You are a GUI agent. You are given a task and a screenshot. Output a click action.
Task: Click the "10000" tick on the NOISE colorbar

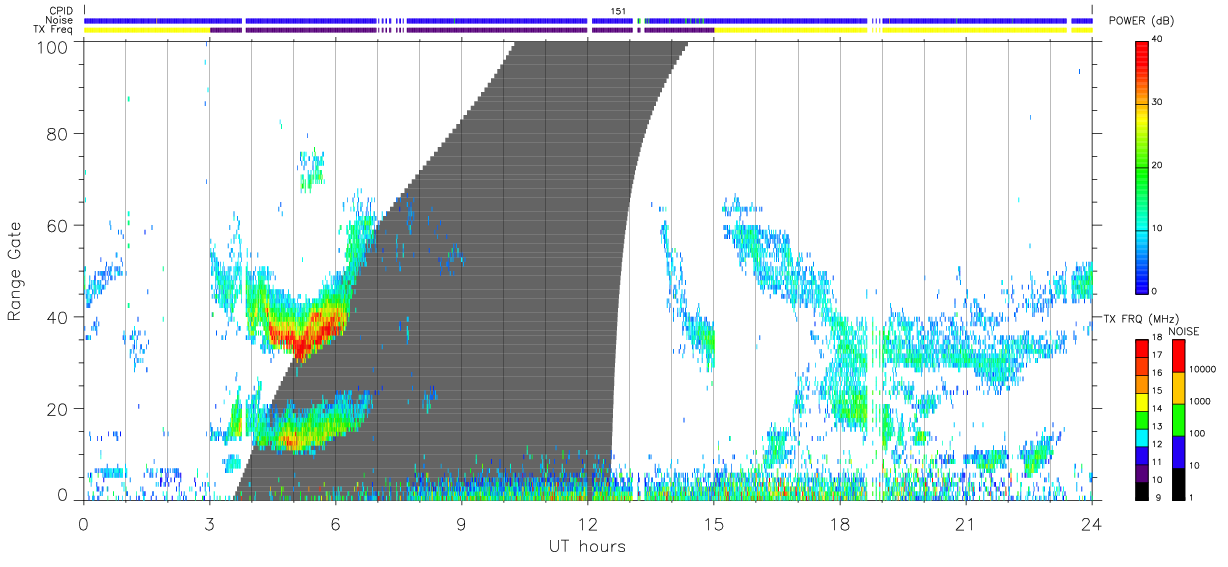(1204, 370)
